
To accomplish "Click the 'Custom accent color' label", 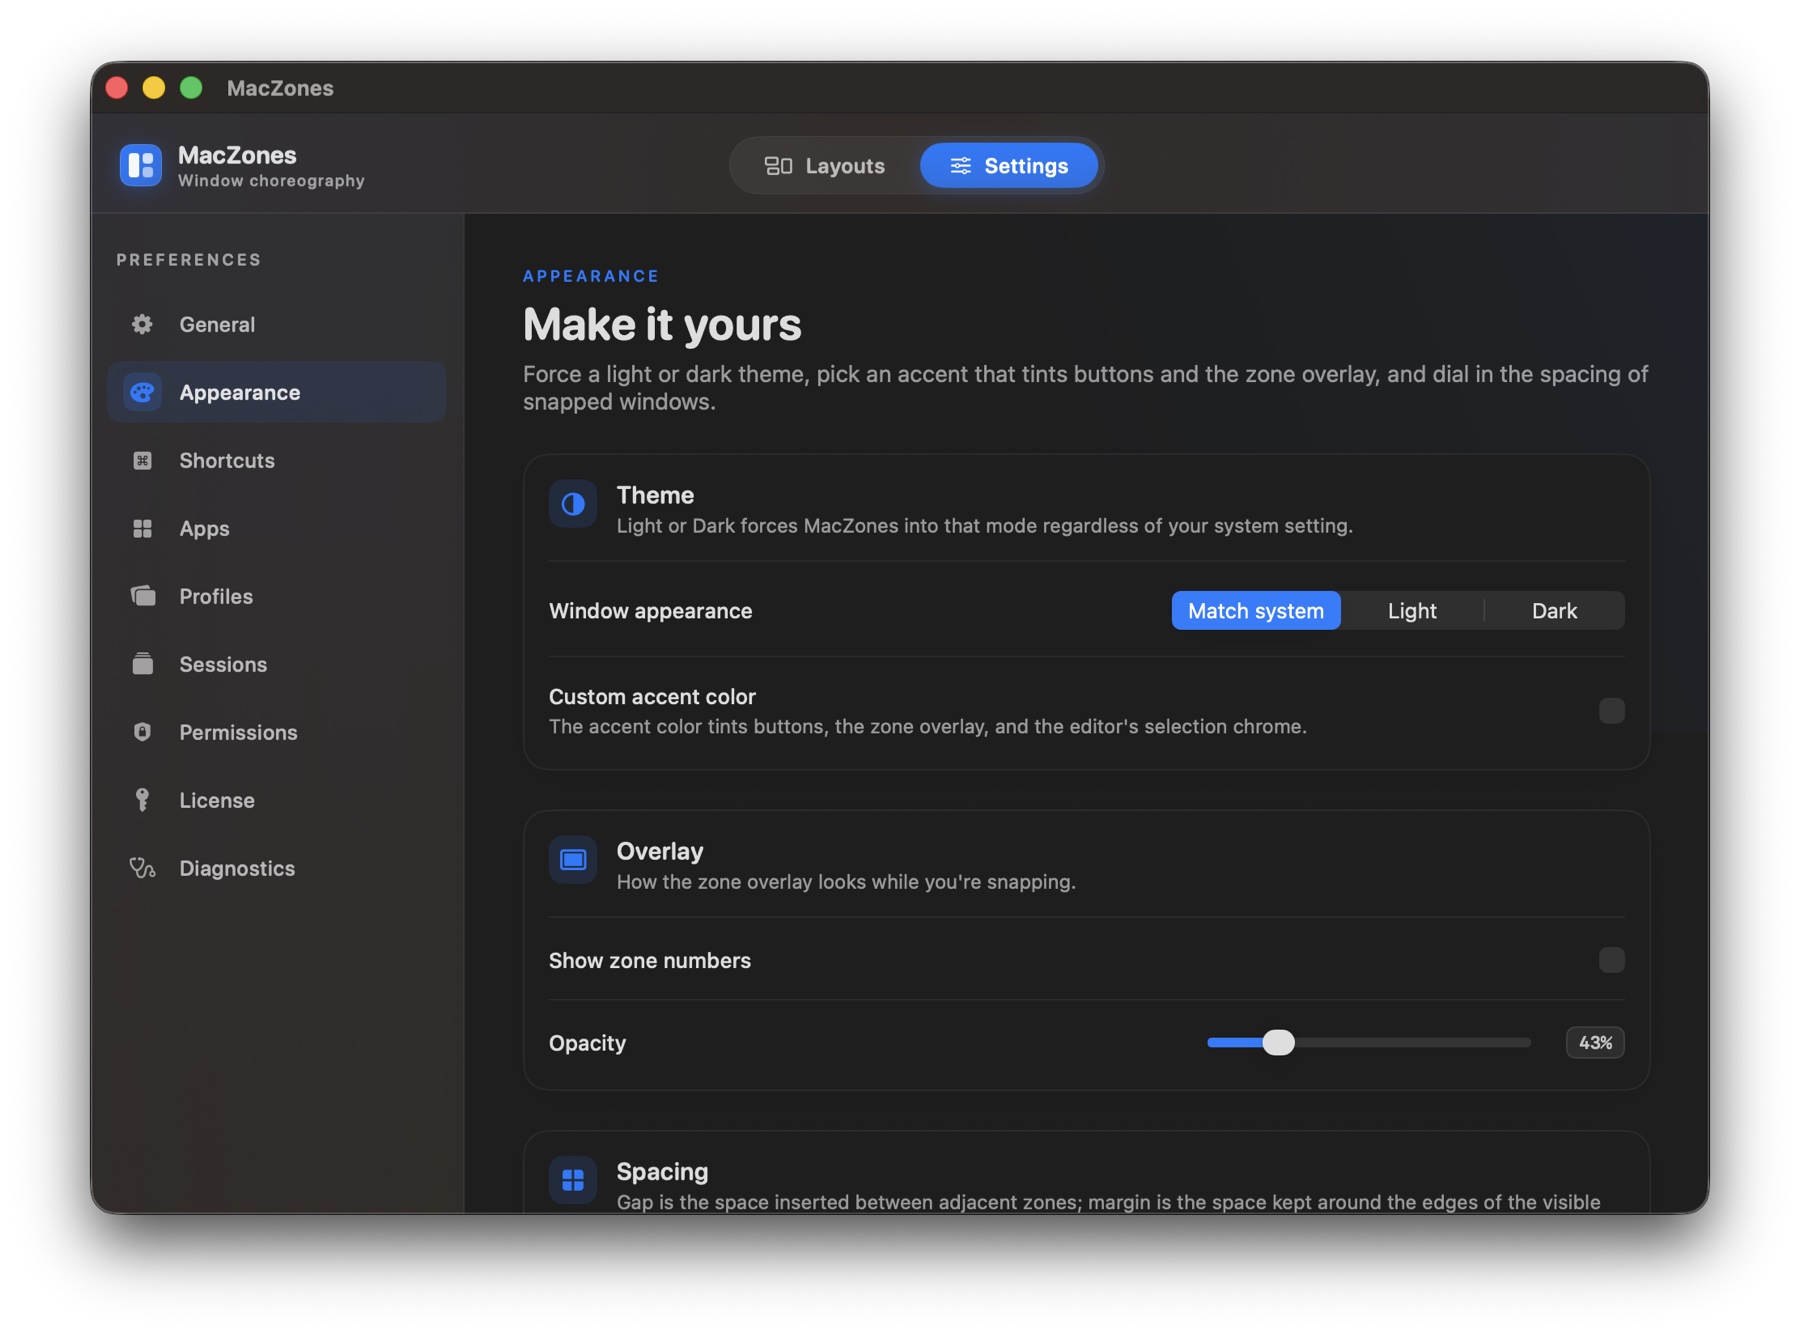I will pyautogui.click(x=652, y=696).
